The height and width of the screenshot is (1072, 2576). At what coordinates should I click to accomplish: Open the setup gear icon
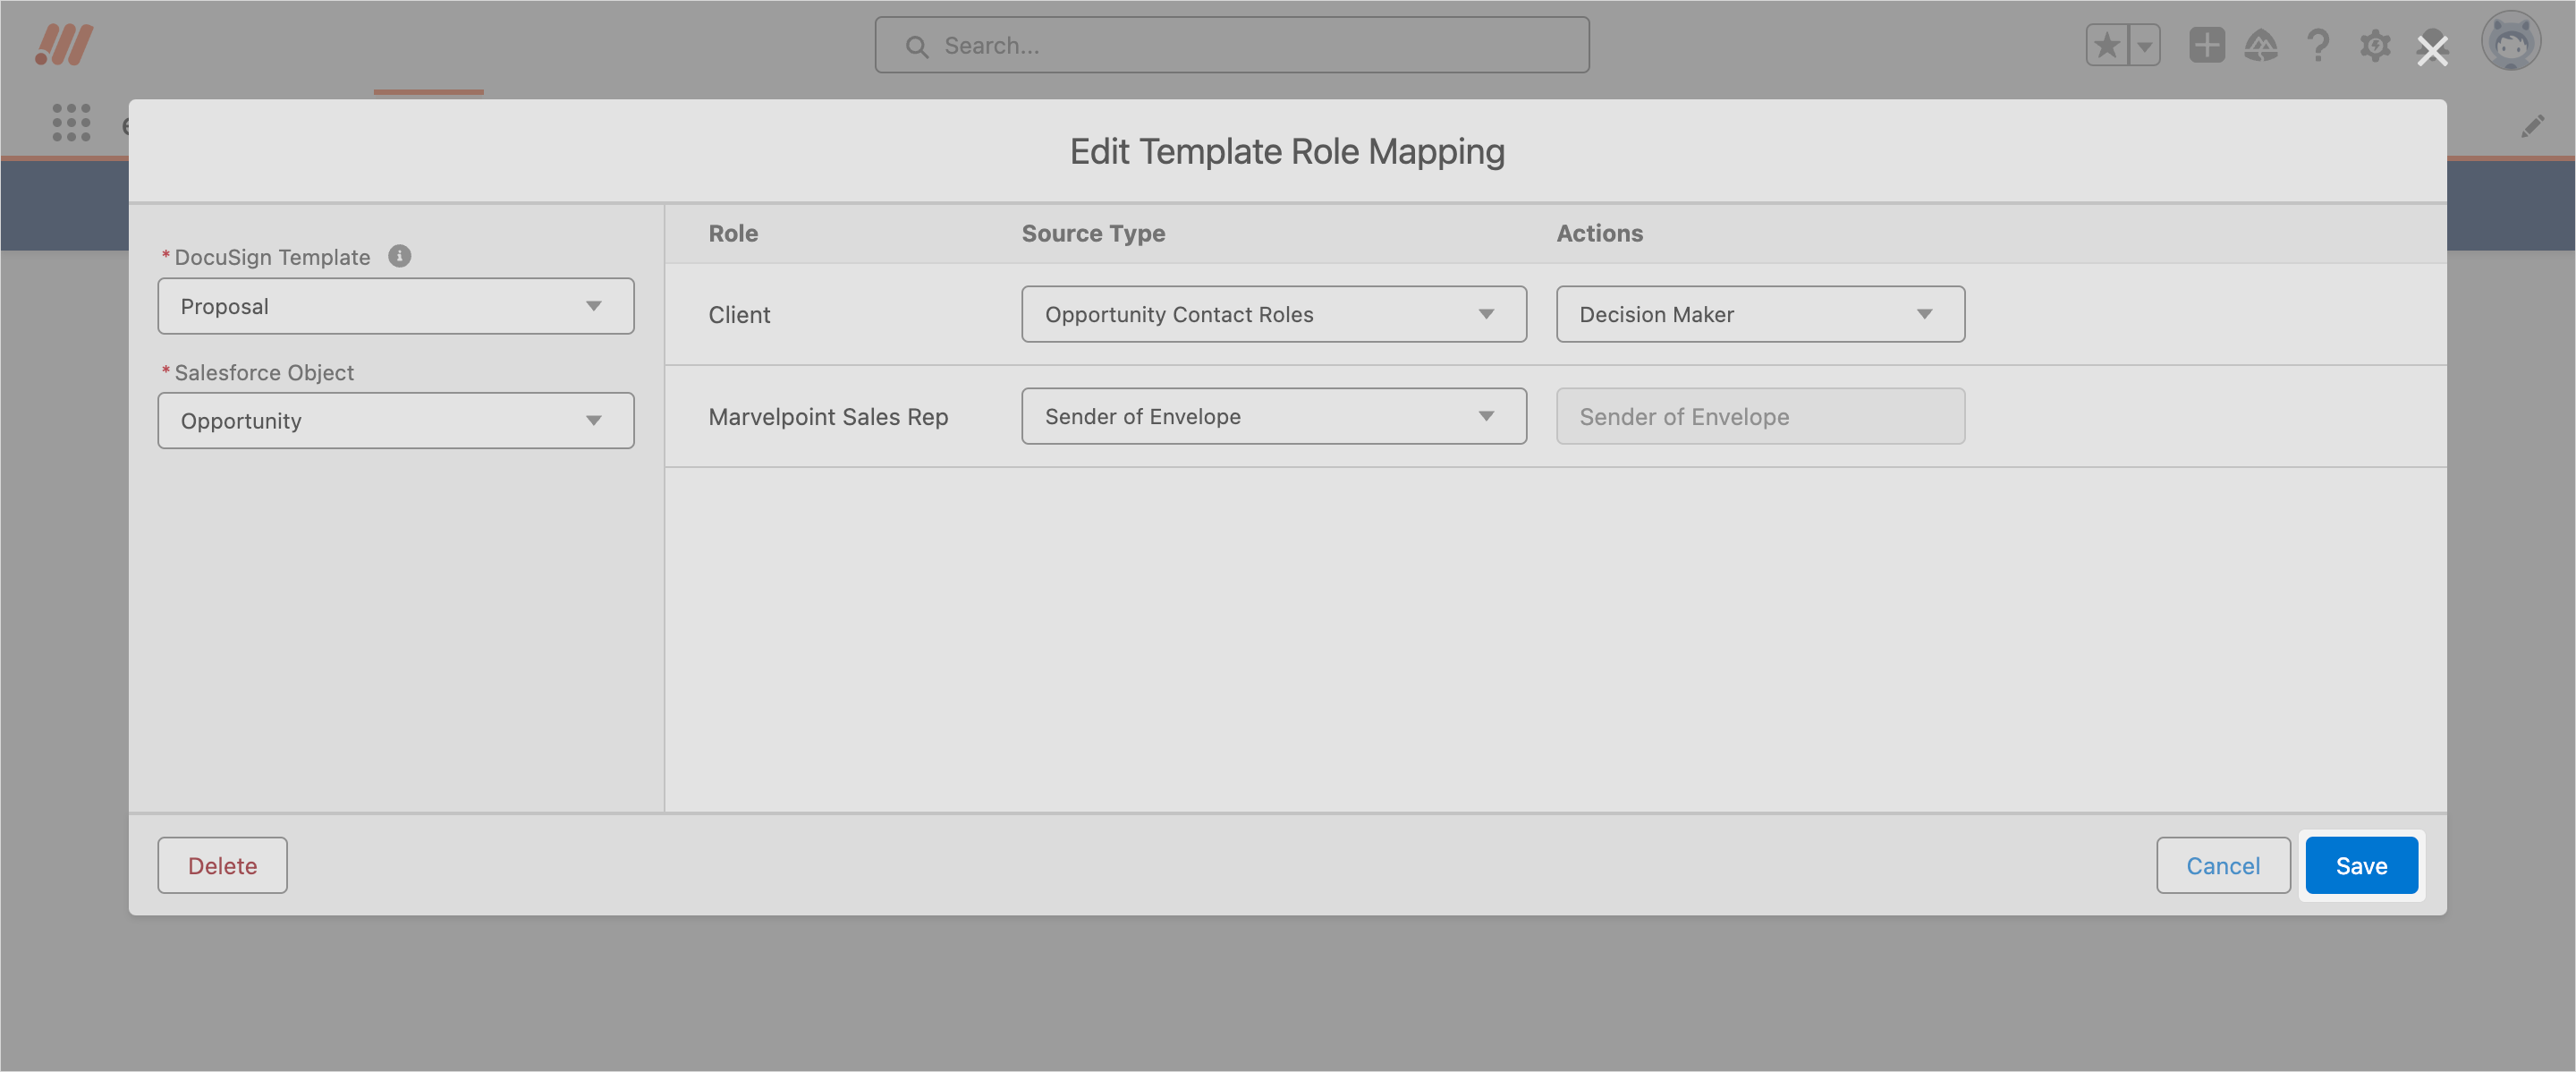[x=2375, y=45]
